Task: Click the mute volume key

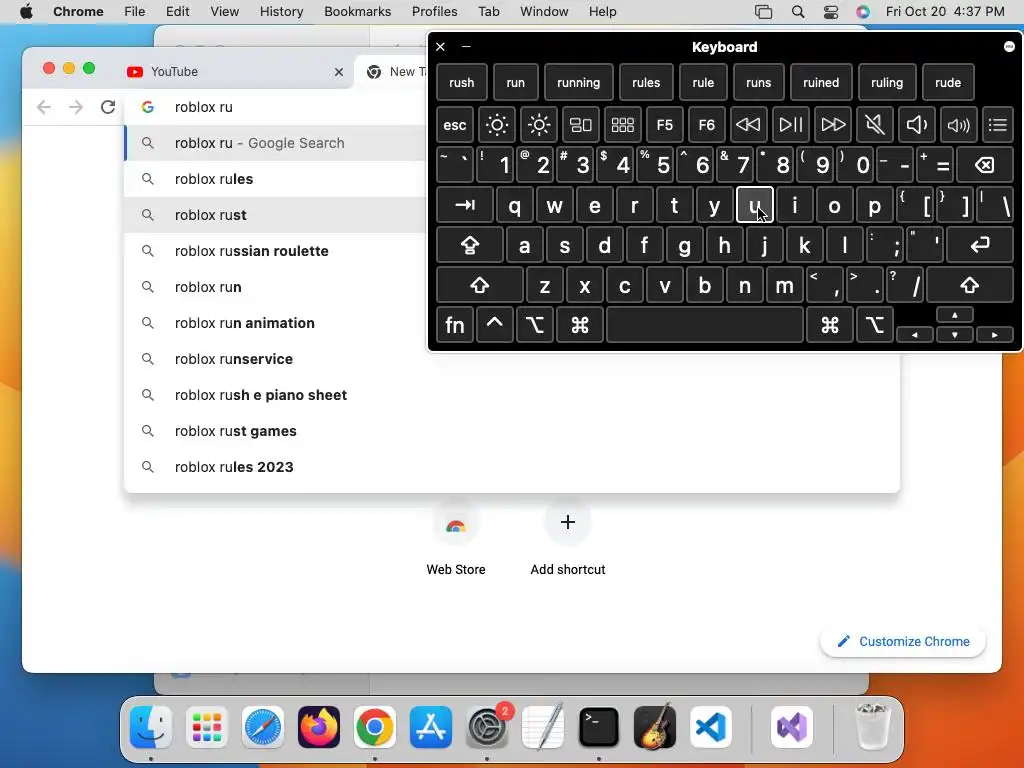Action: coord(874,125)
